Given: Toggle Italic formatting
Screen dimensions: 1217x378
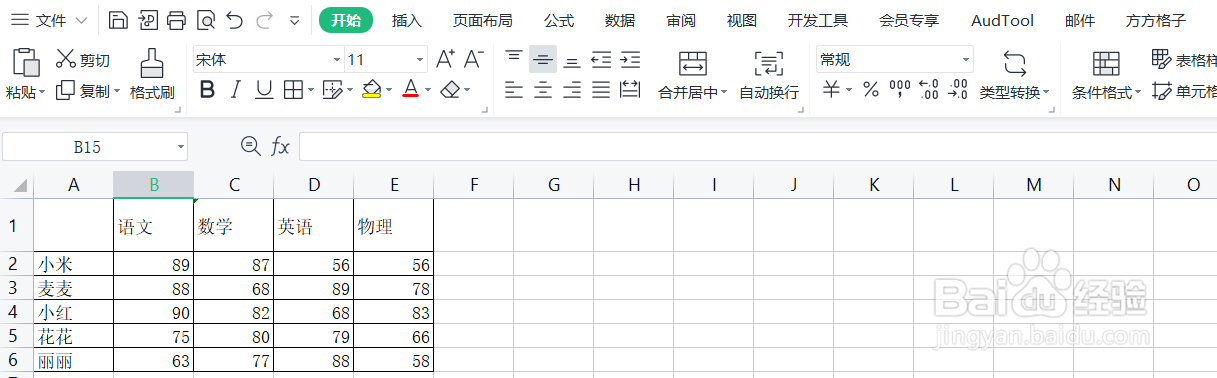Looking at the screenshot, I should click(x=236, y=91).
